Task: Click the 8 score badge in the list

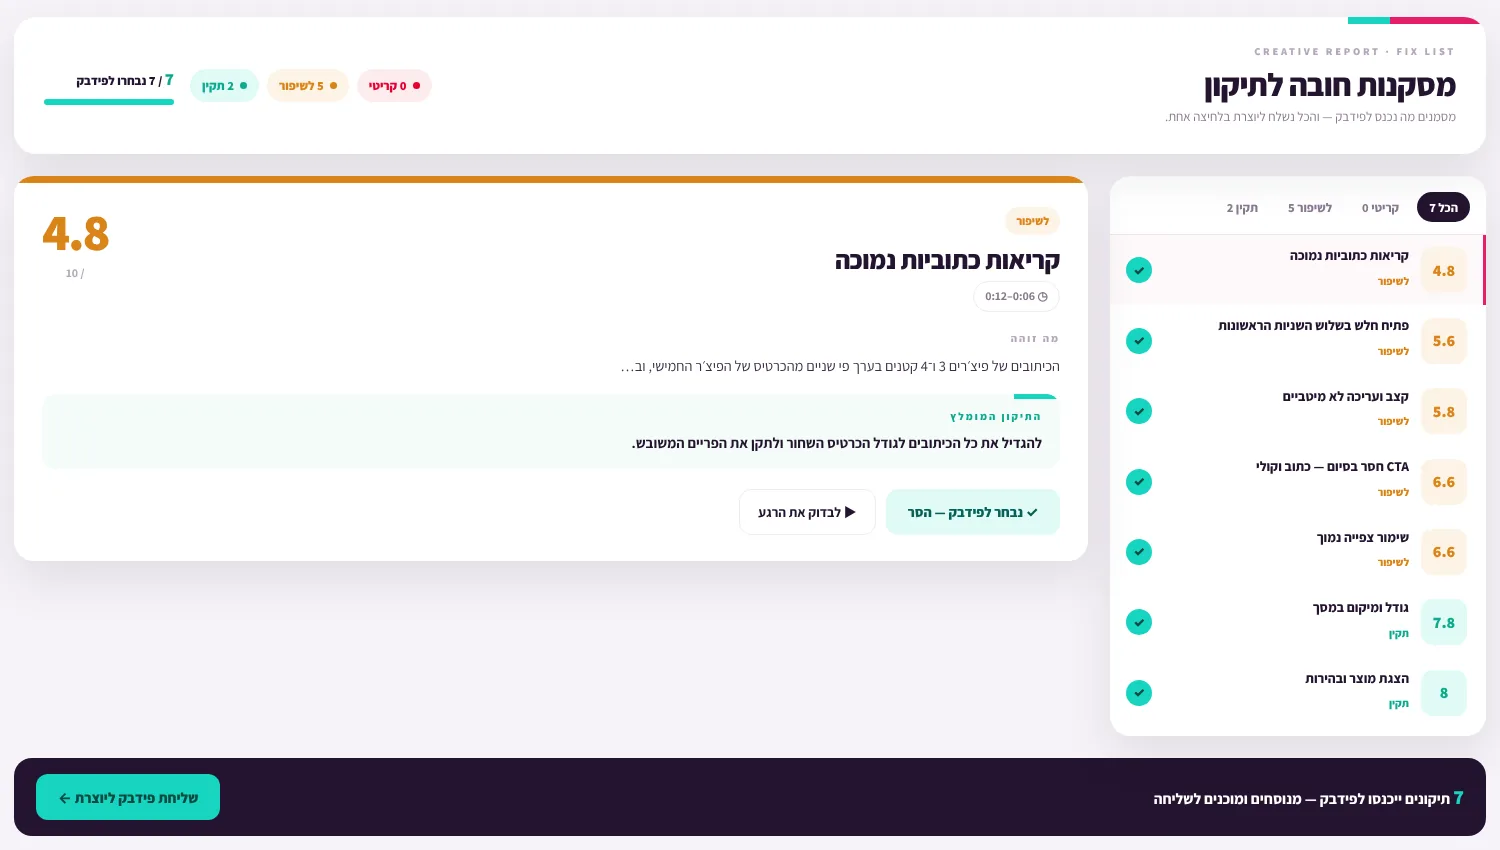Action: point(1444,693)
